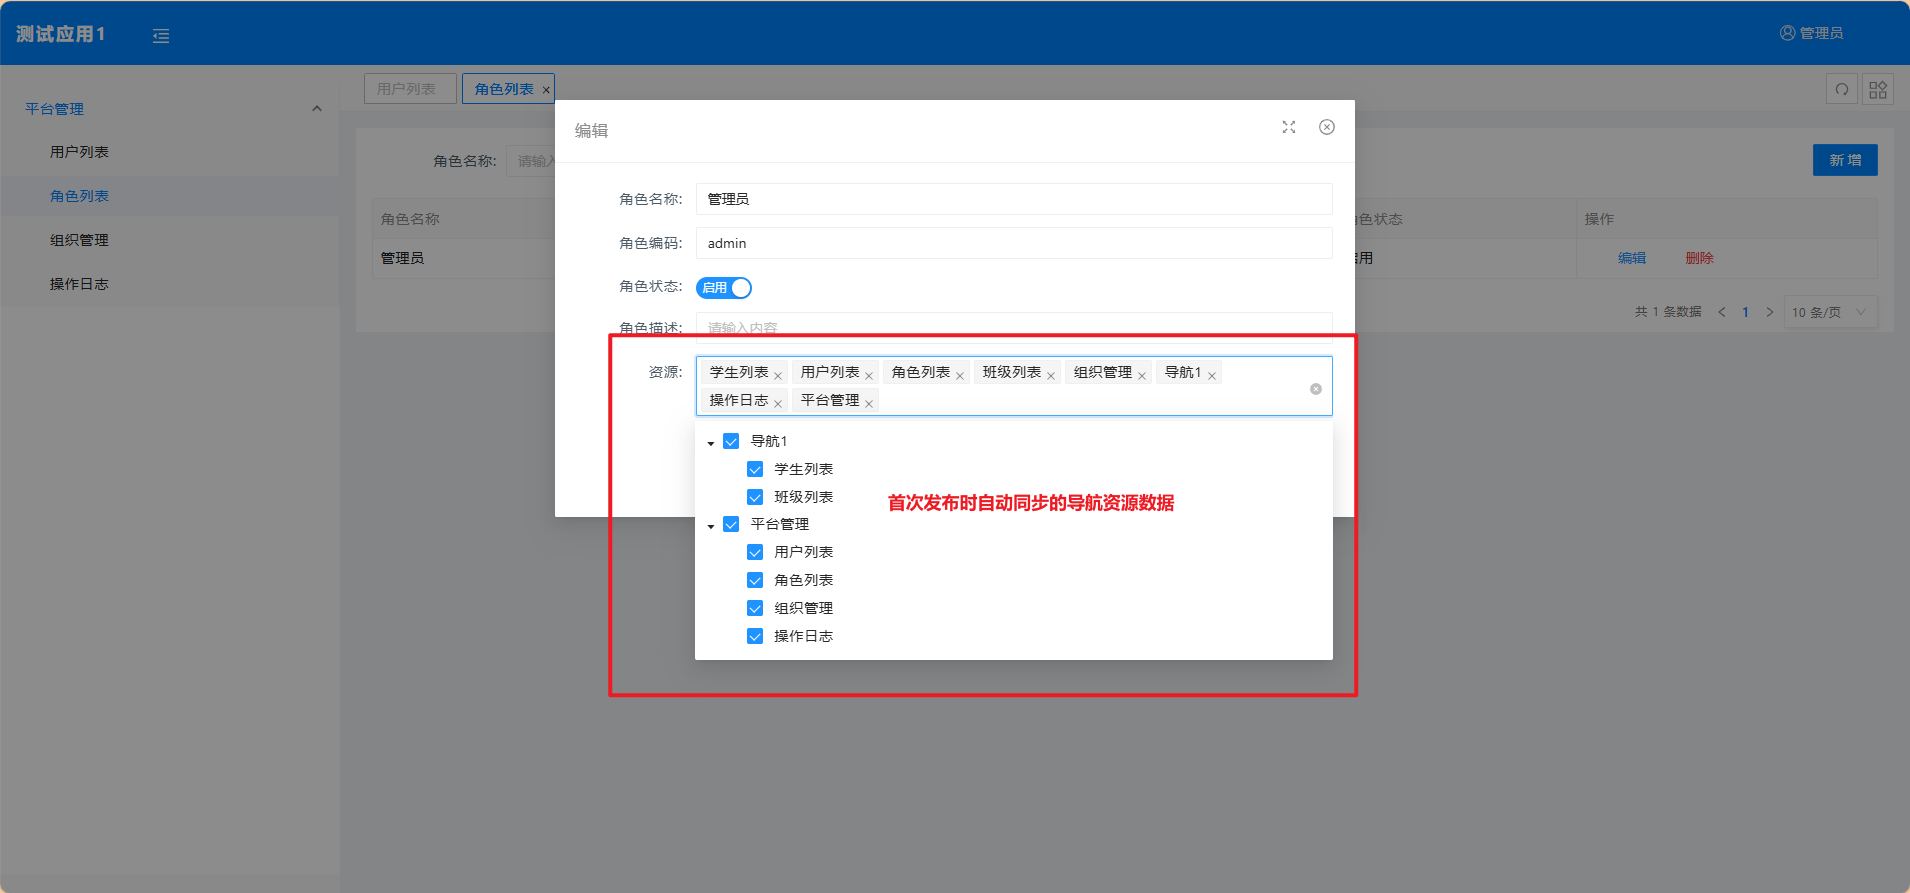Collapse the sidebar menu hamburger icon
Image resolution: width=1910 pixels, height=893 pixels.
point(161,36)
